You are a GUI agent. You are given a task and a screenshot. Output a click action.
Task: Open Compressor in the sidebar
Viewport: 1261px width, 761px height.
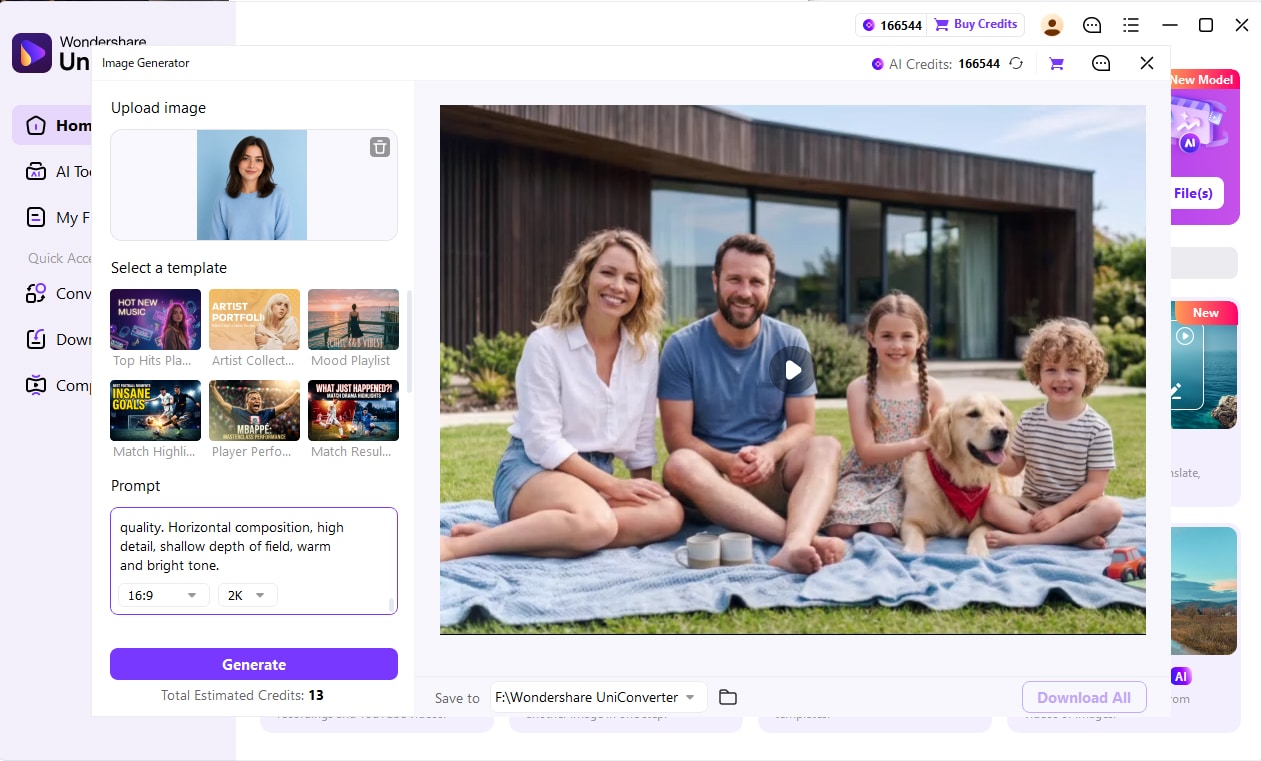pyautogui.click(x=59, y=385)
